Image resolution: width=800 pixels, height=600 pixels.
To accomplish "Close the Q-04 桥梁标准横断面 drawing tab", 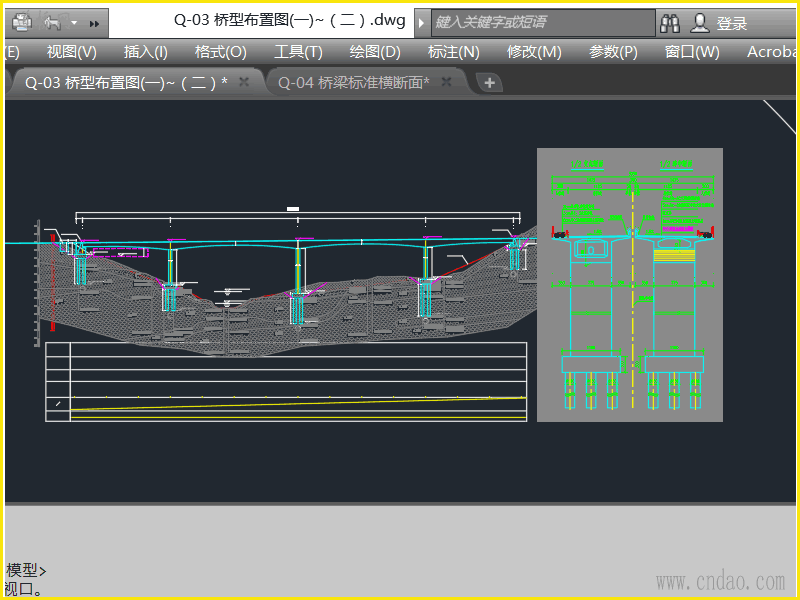I will pyautogui.click(x=447, y=82).
